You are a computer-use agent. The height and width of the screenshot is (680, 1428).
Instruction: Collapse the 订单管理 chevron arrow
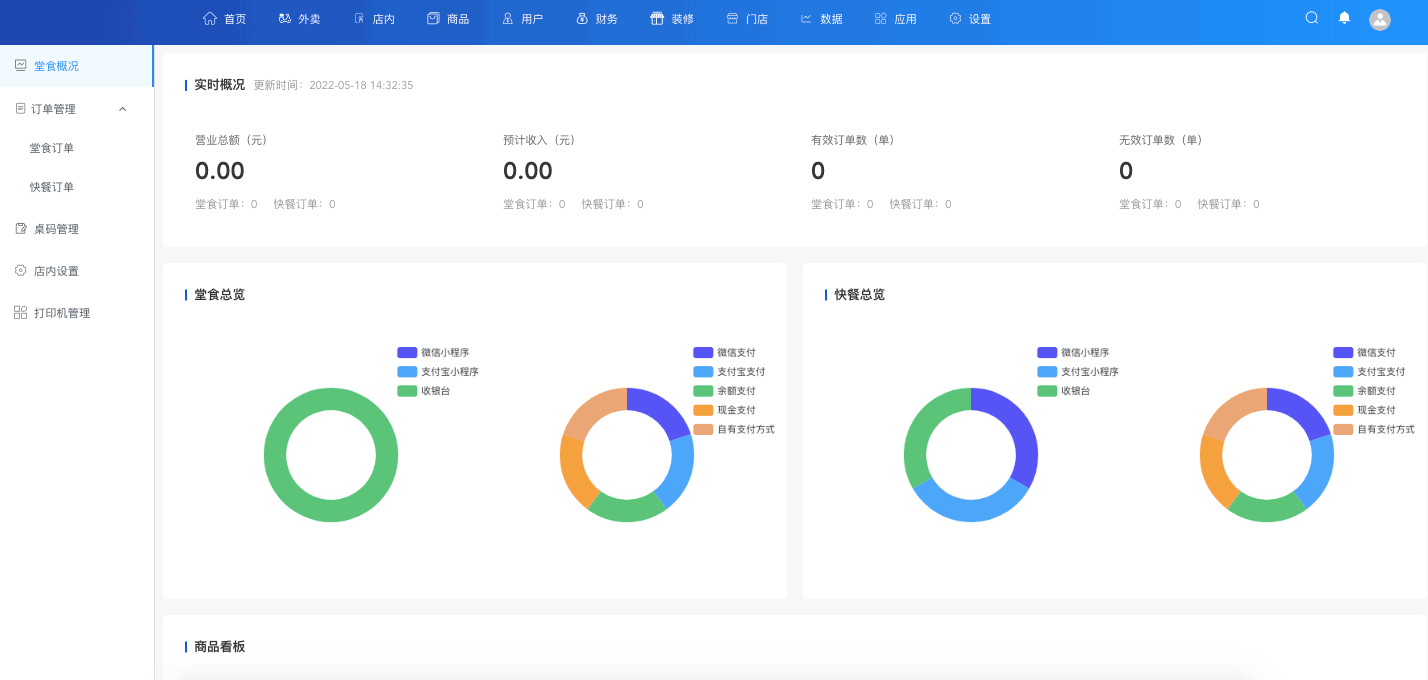123,109
